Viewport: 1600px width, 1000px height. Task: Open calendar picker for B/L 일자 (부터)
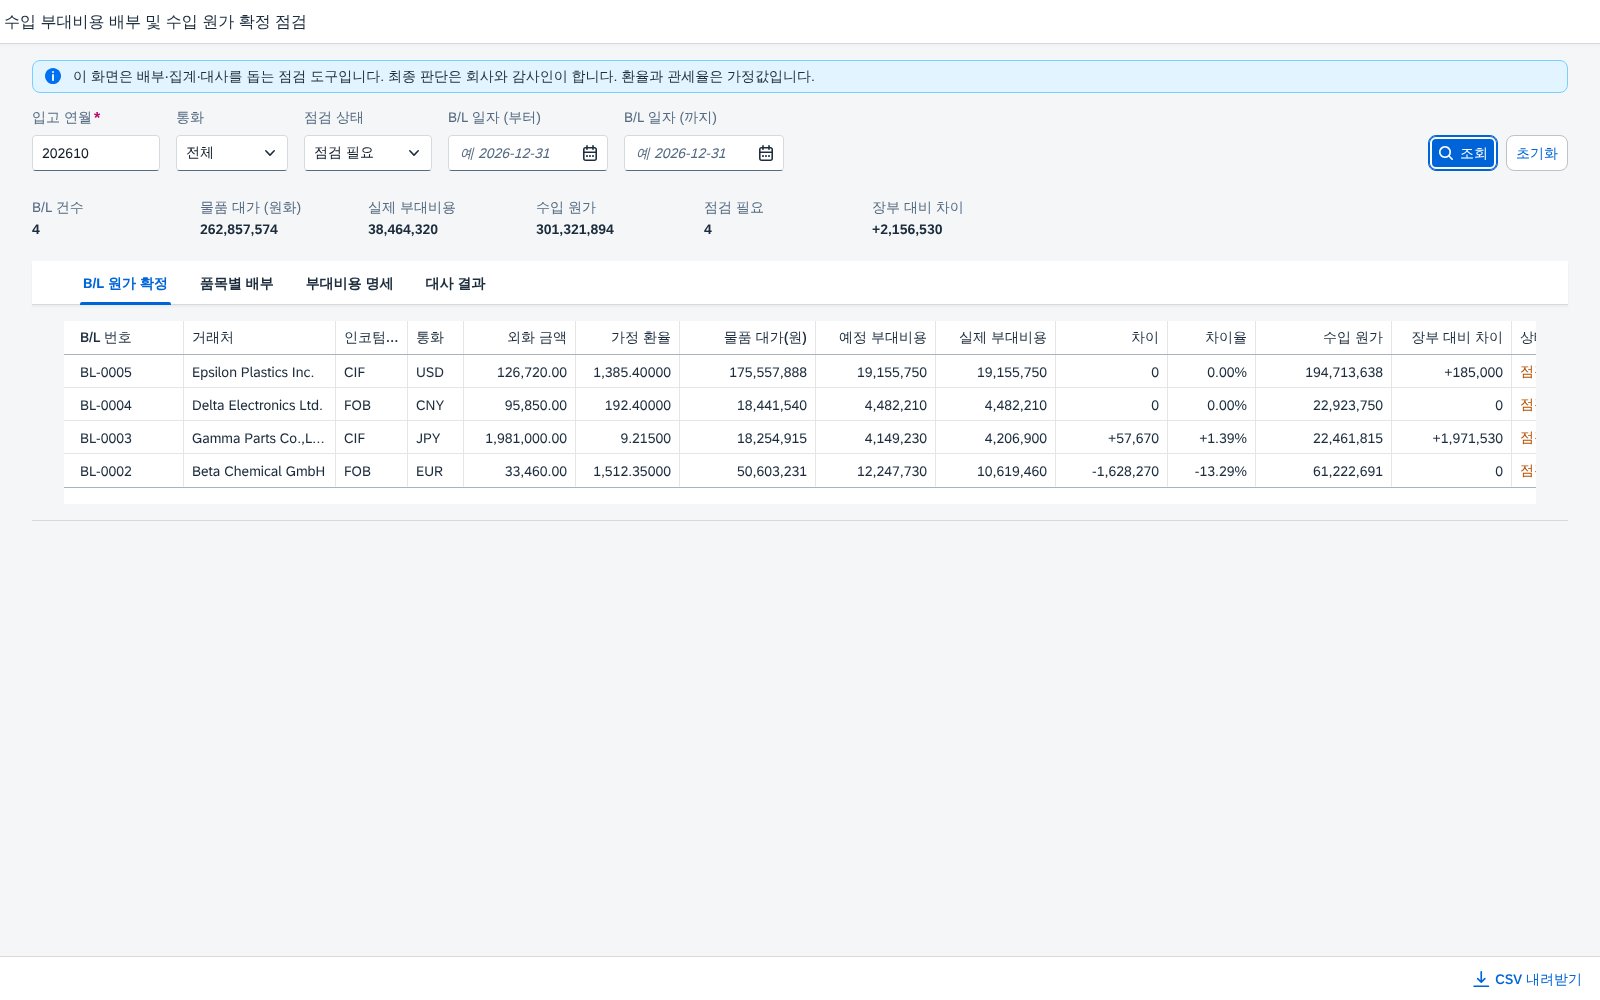pyautogui.click(x=590, y=153)
